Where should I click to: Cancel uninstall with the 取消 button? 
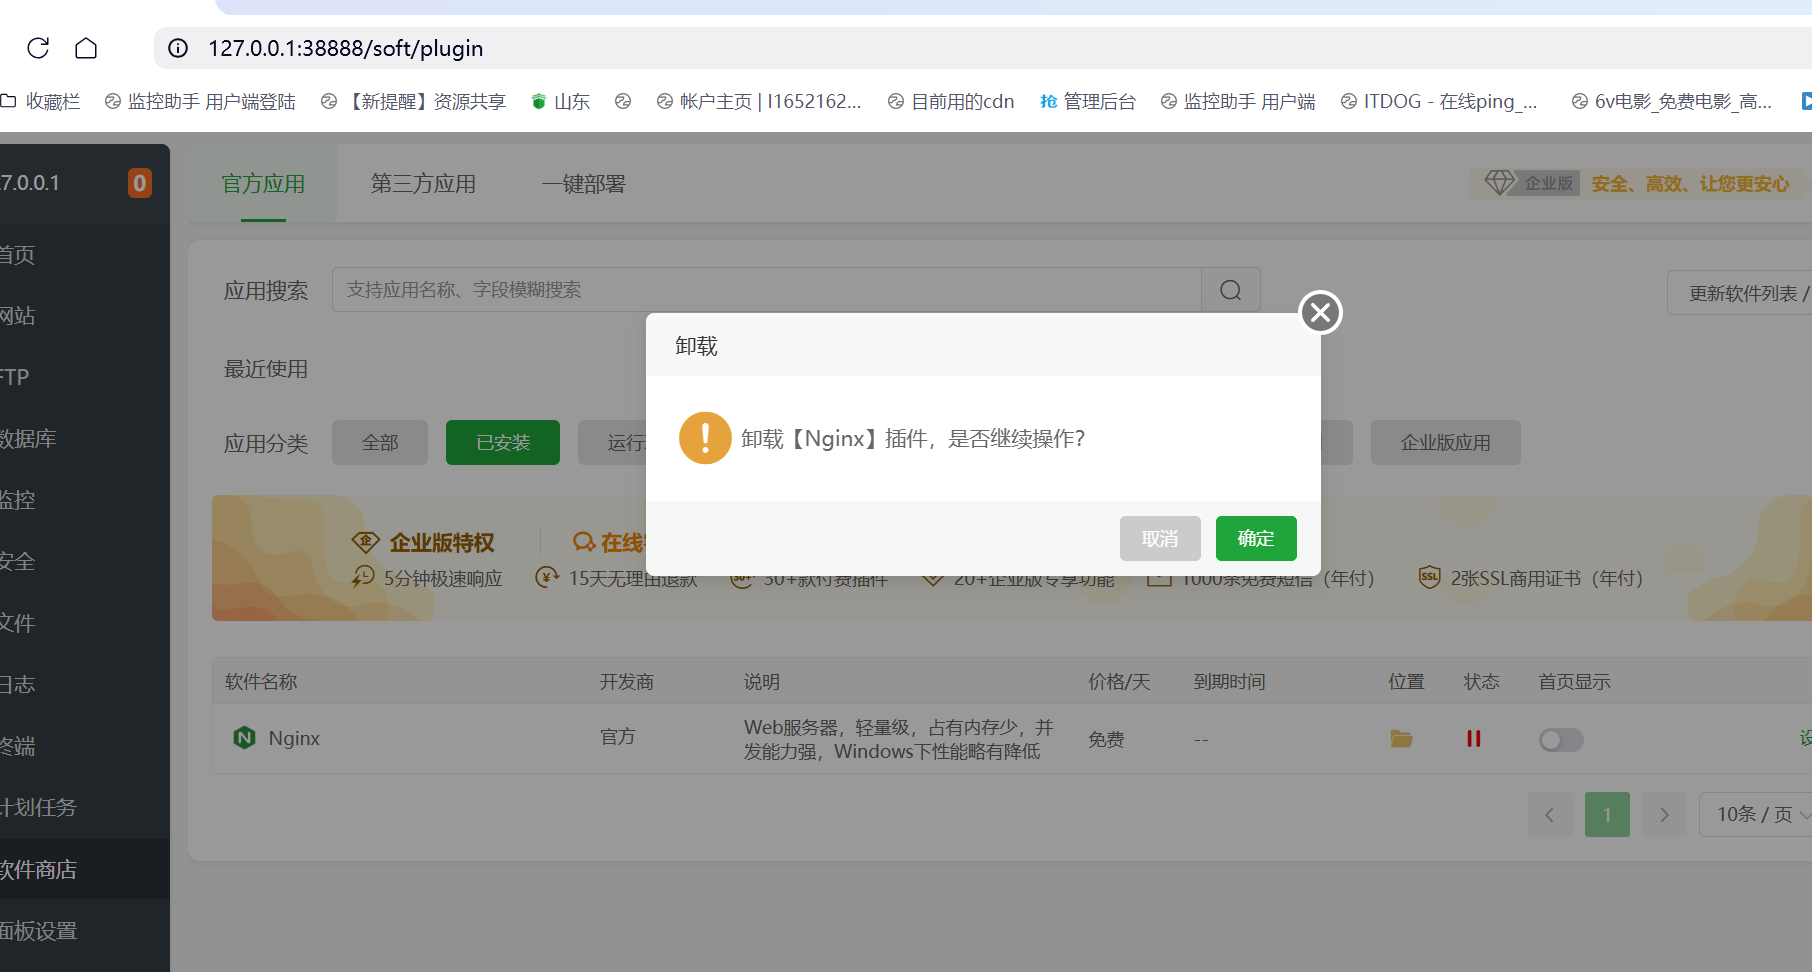pyautogui.click(x=1160, y=539)
